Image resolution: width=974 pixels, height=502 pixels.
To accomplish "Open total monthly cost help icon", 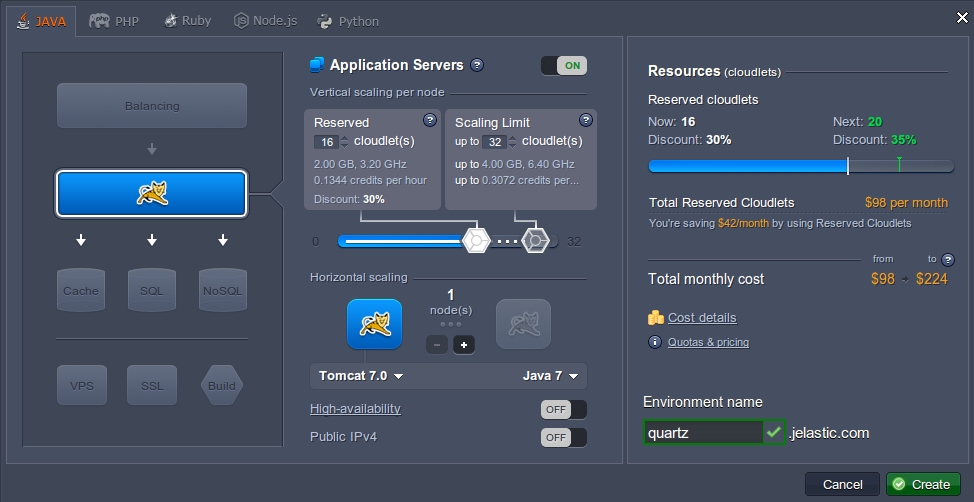I will (x=948, y=260).
